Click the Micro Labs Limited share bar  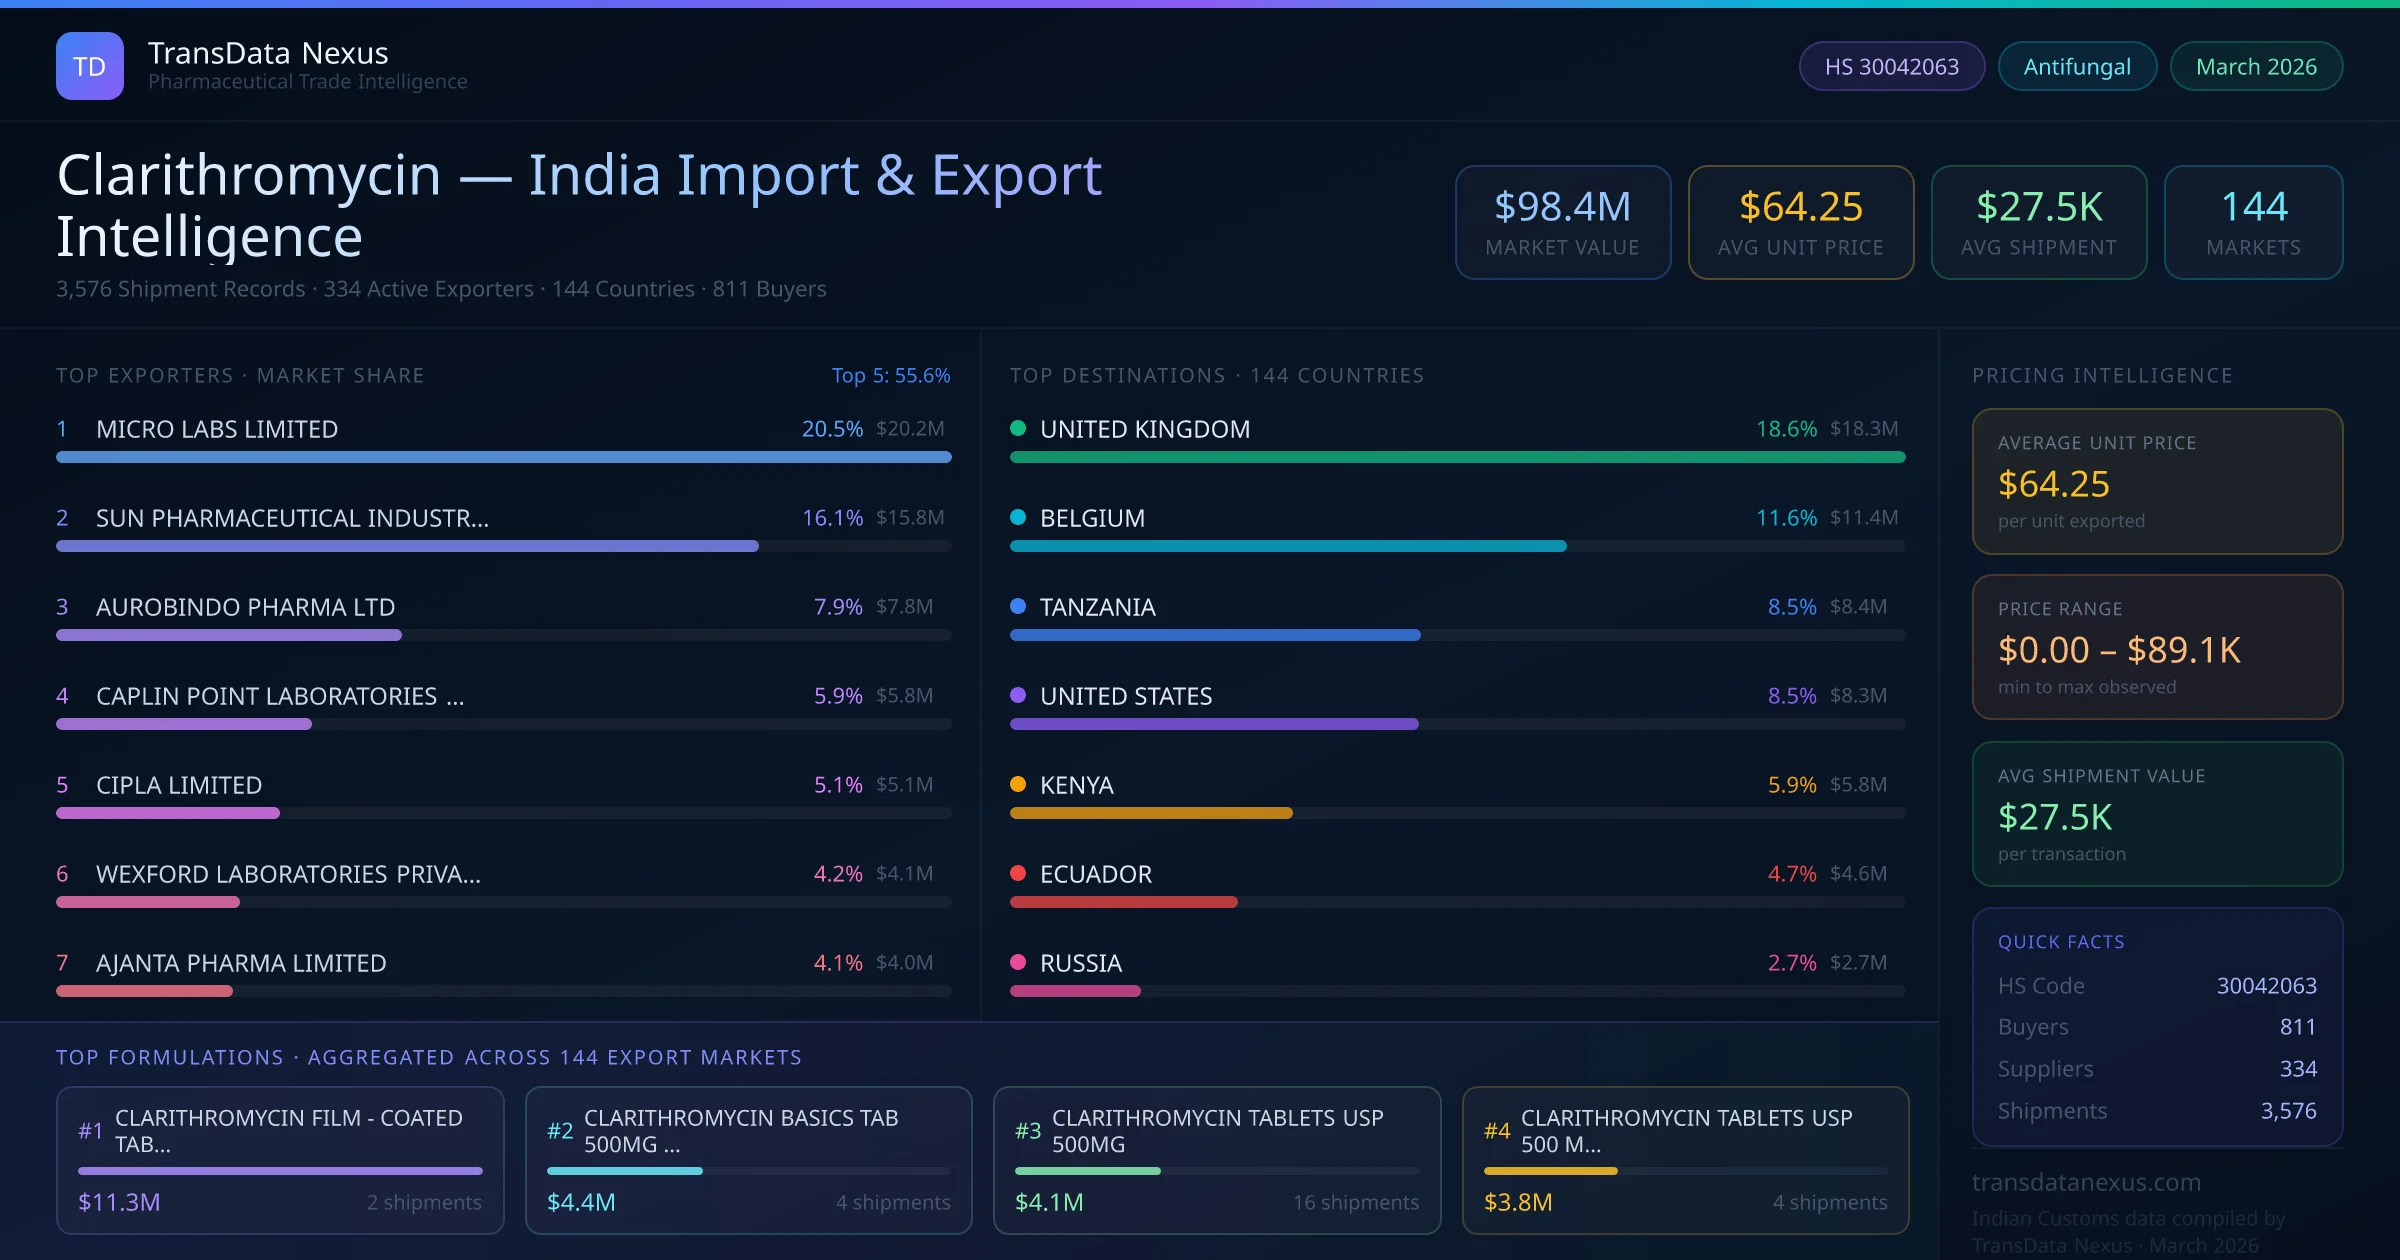503,457
